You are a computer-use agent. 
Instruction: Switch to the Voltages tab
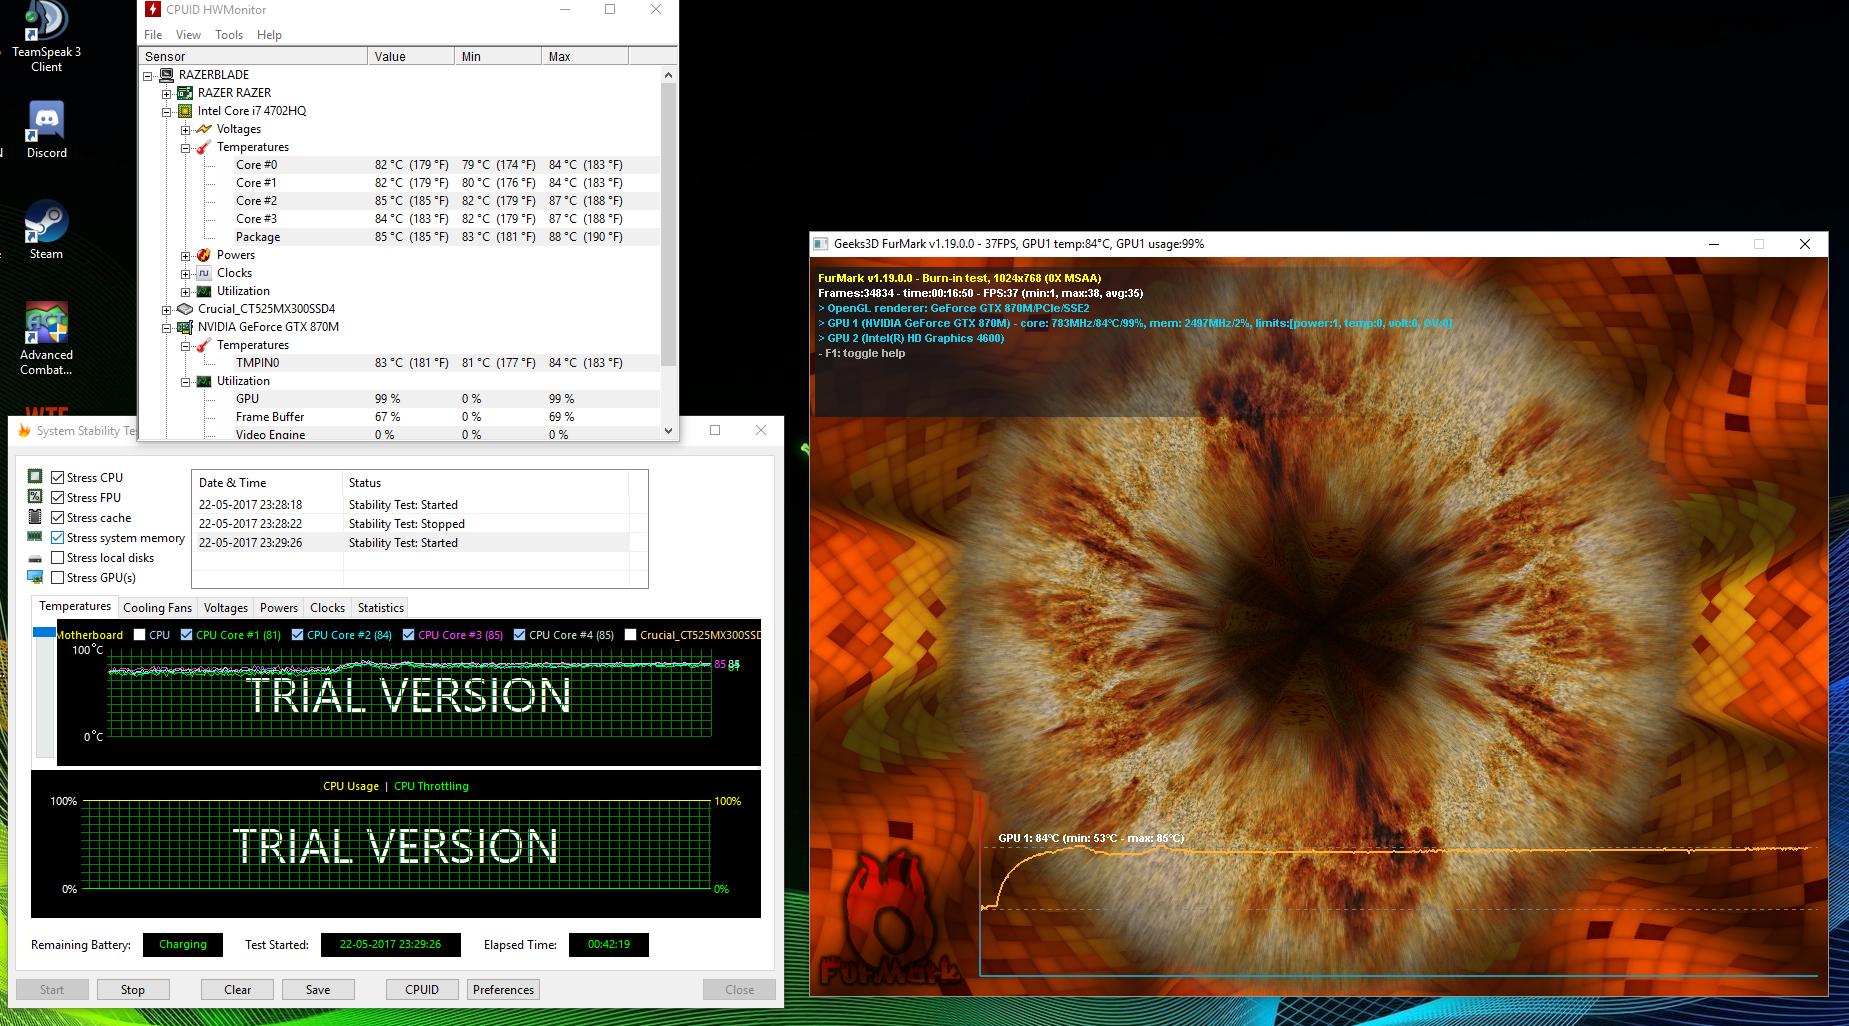point(226,608)
